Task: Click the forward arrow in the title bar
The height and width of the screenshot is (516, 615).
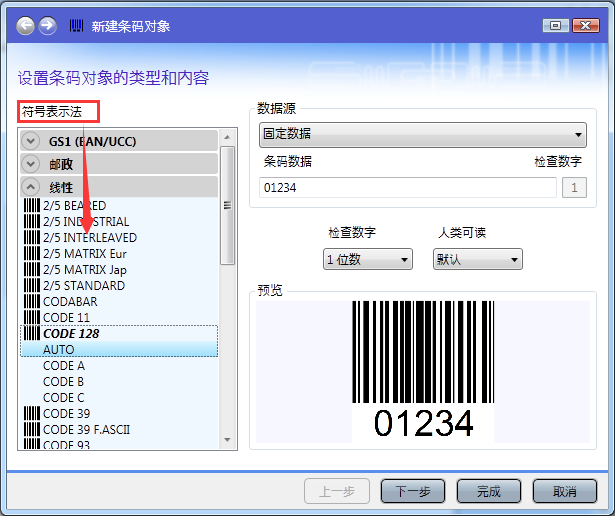Action: (47, 26)
